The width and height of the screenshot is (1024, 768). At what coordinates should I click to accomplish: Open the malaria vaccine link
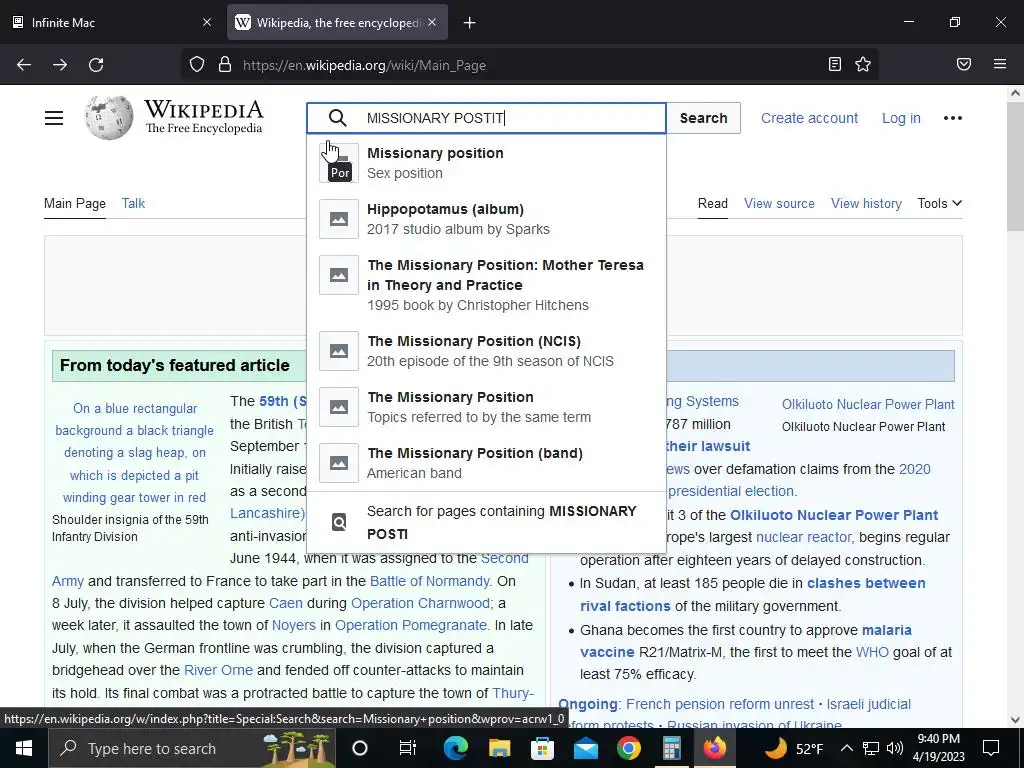[746, 641]
